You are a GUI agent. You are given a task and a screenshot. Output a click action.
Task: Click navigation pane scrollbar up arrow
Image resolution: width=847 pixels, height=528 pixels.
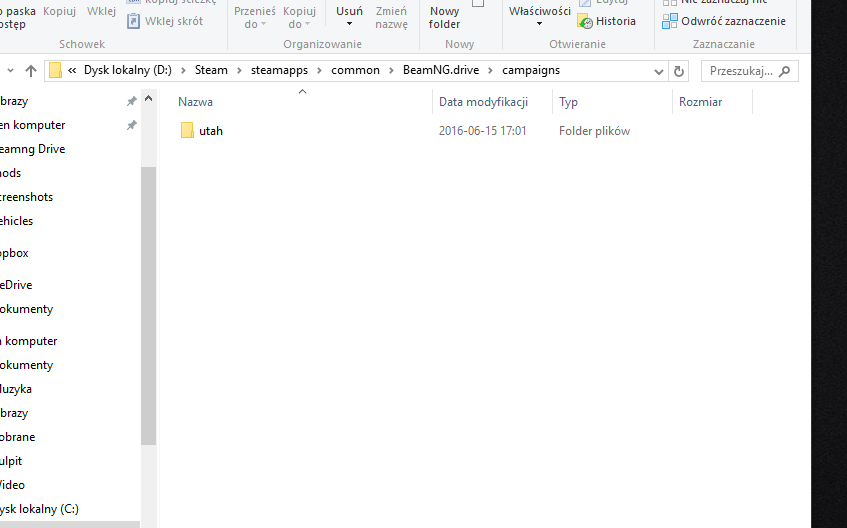click(x=149, y=98)
